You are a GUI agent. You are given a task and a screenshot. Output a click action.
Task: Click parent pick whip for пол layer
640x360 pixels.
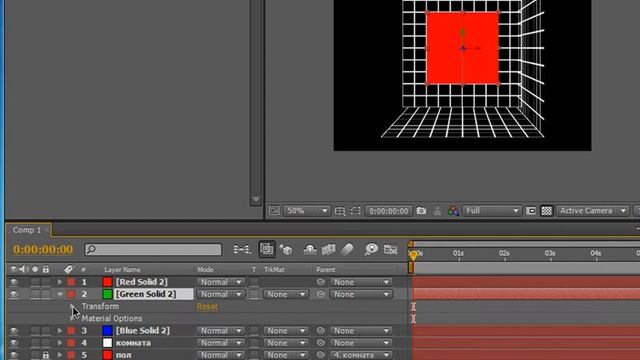[321, 355]
